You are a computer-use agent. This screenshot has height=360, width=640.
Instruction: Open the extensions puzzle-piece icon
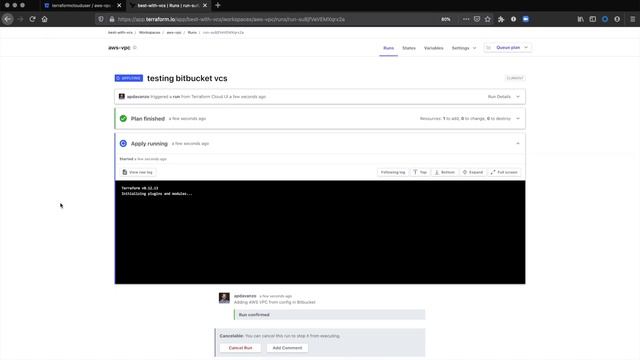coord(501,19)
